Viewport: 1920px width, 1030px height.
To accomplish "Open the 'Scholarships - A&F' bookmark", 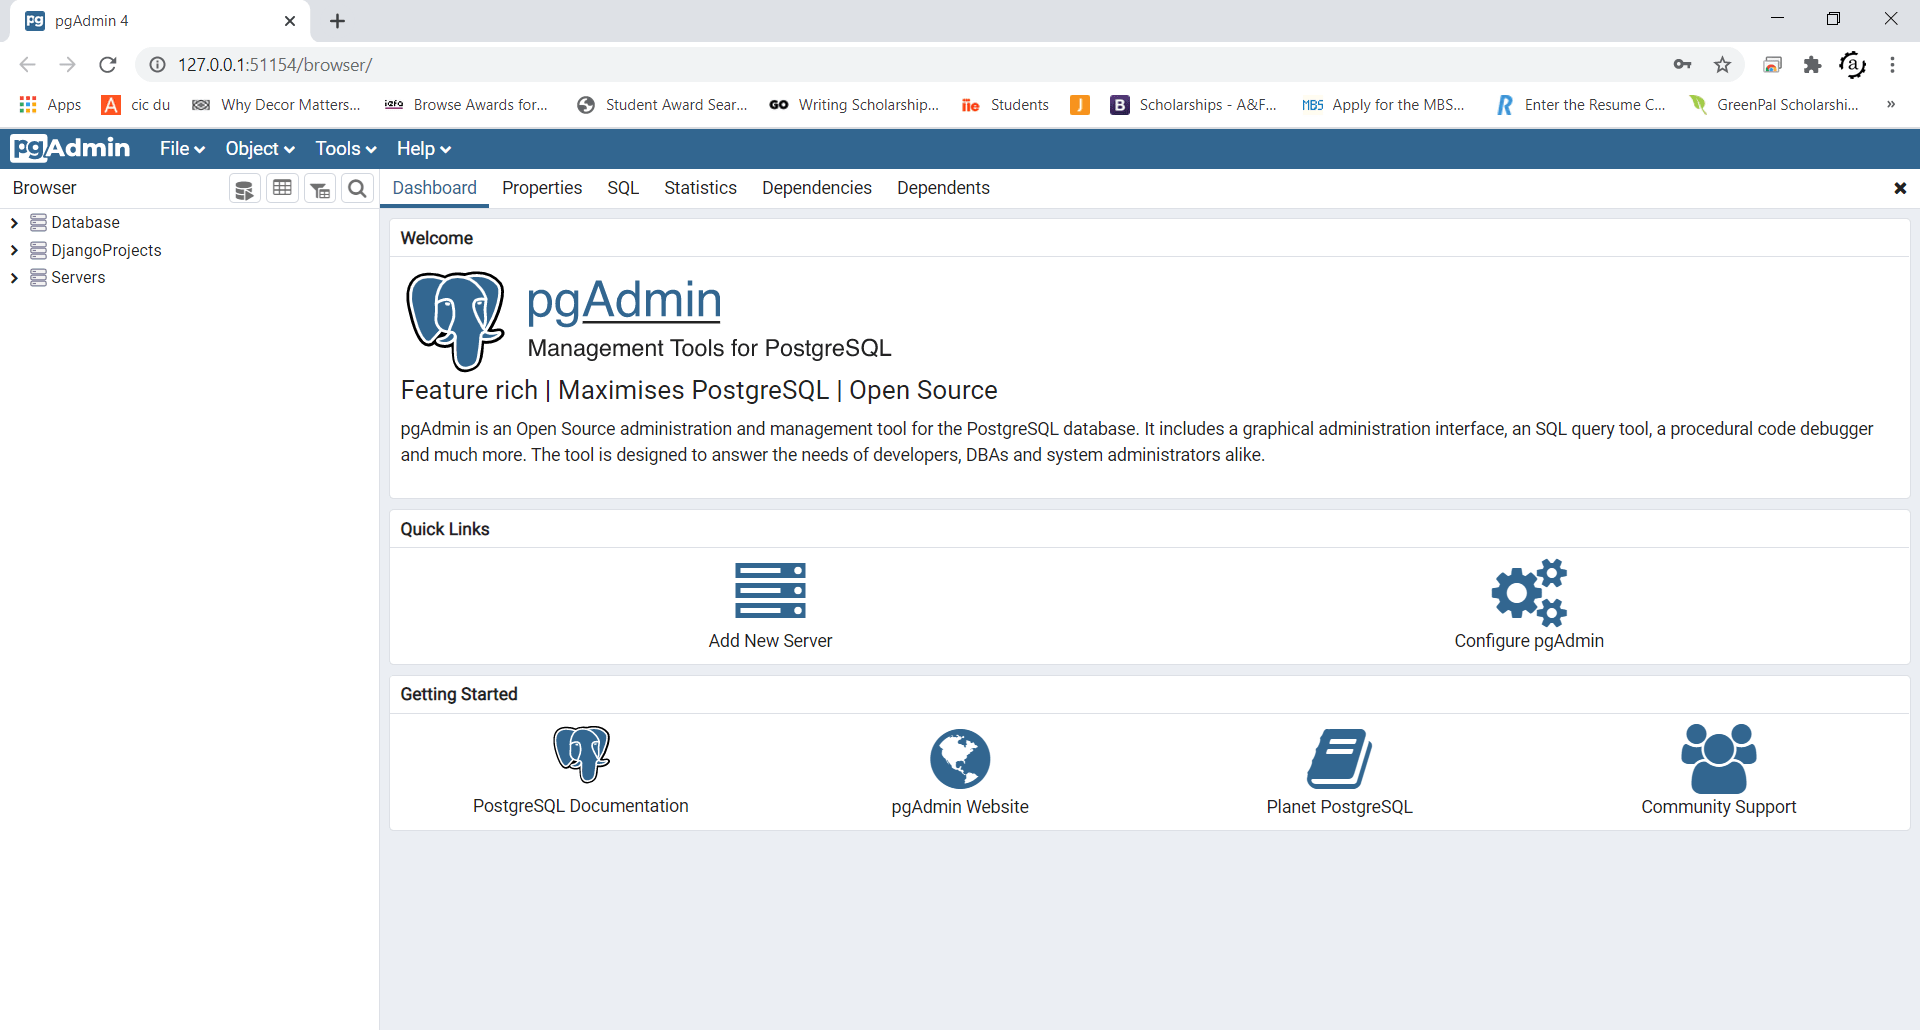I will (1194, 105).
